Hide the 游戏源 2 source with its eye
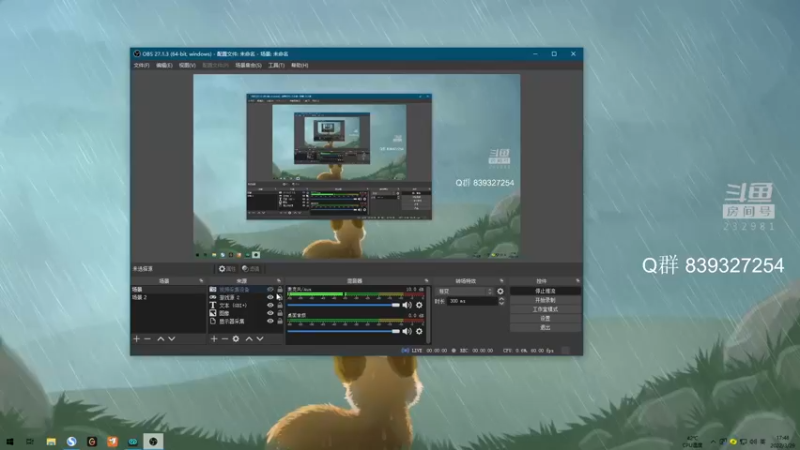 tap(270, 297)
